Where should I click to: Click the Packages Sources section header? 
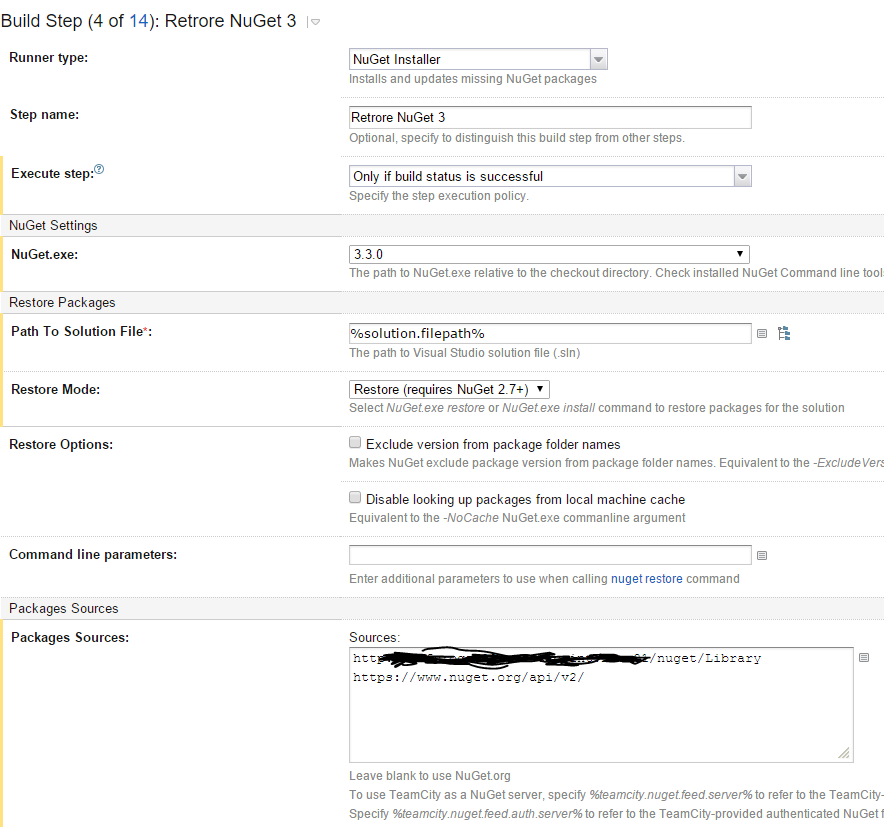coord(64,609)
